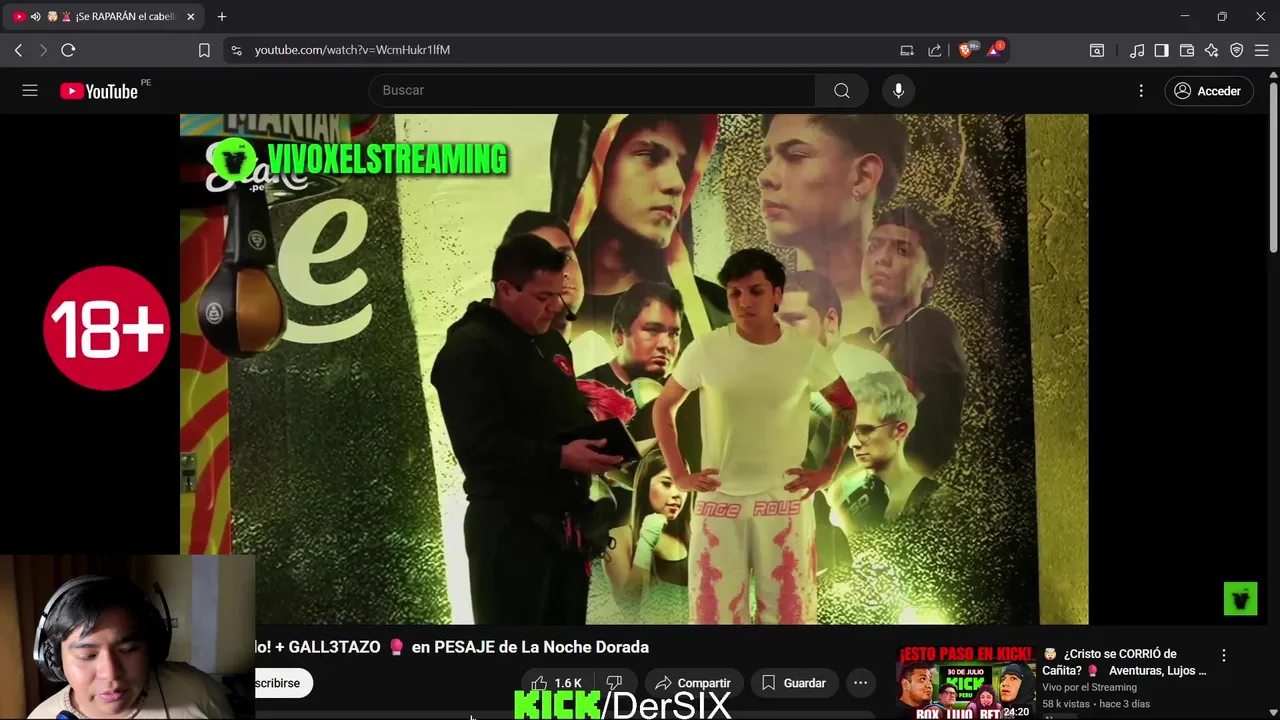Bookmark this page
Screen dimensions: 1280x720
(204, 50)
